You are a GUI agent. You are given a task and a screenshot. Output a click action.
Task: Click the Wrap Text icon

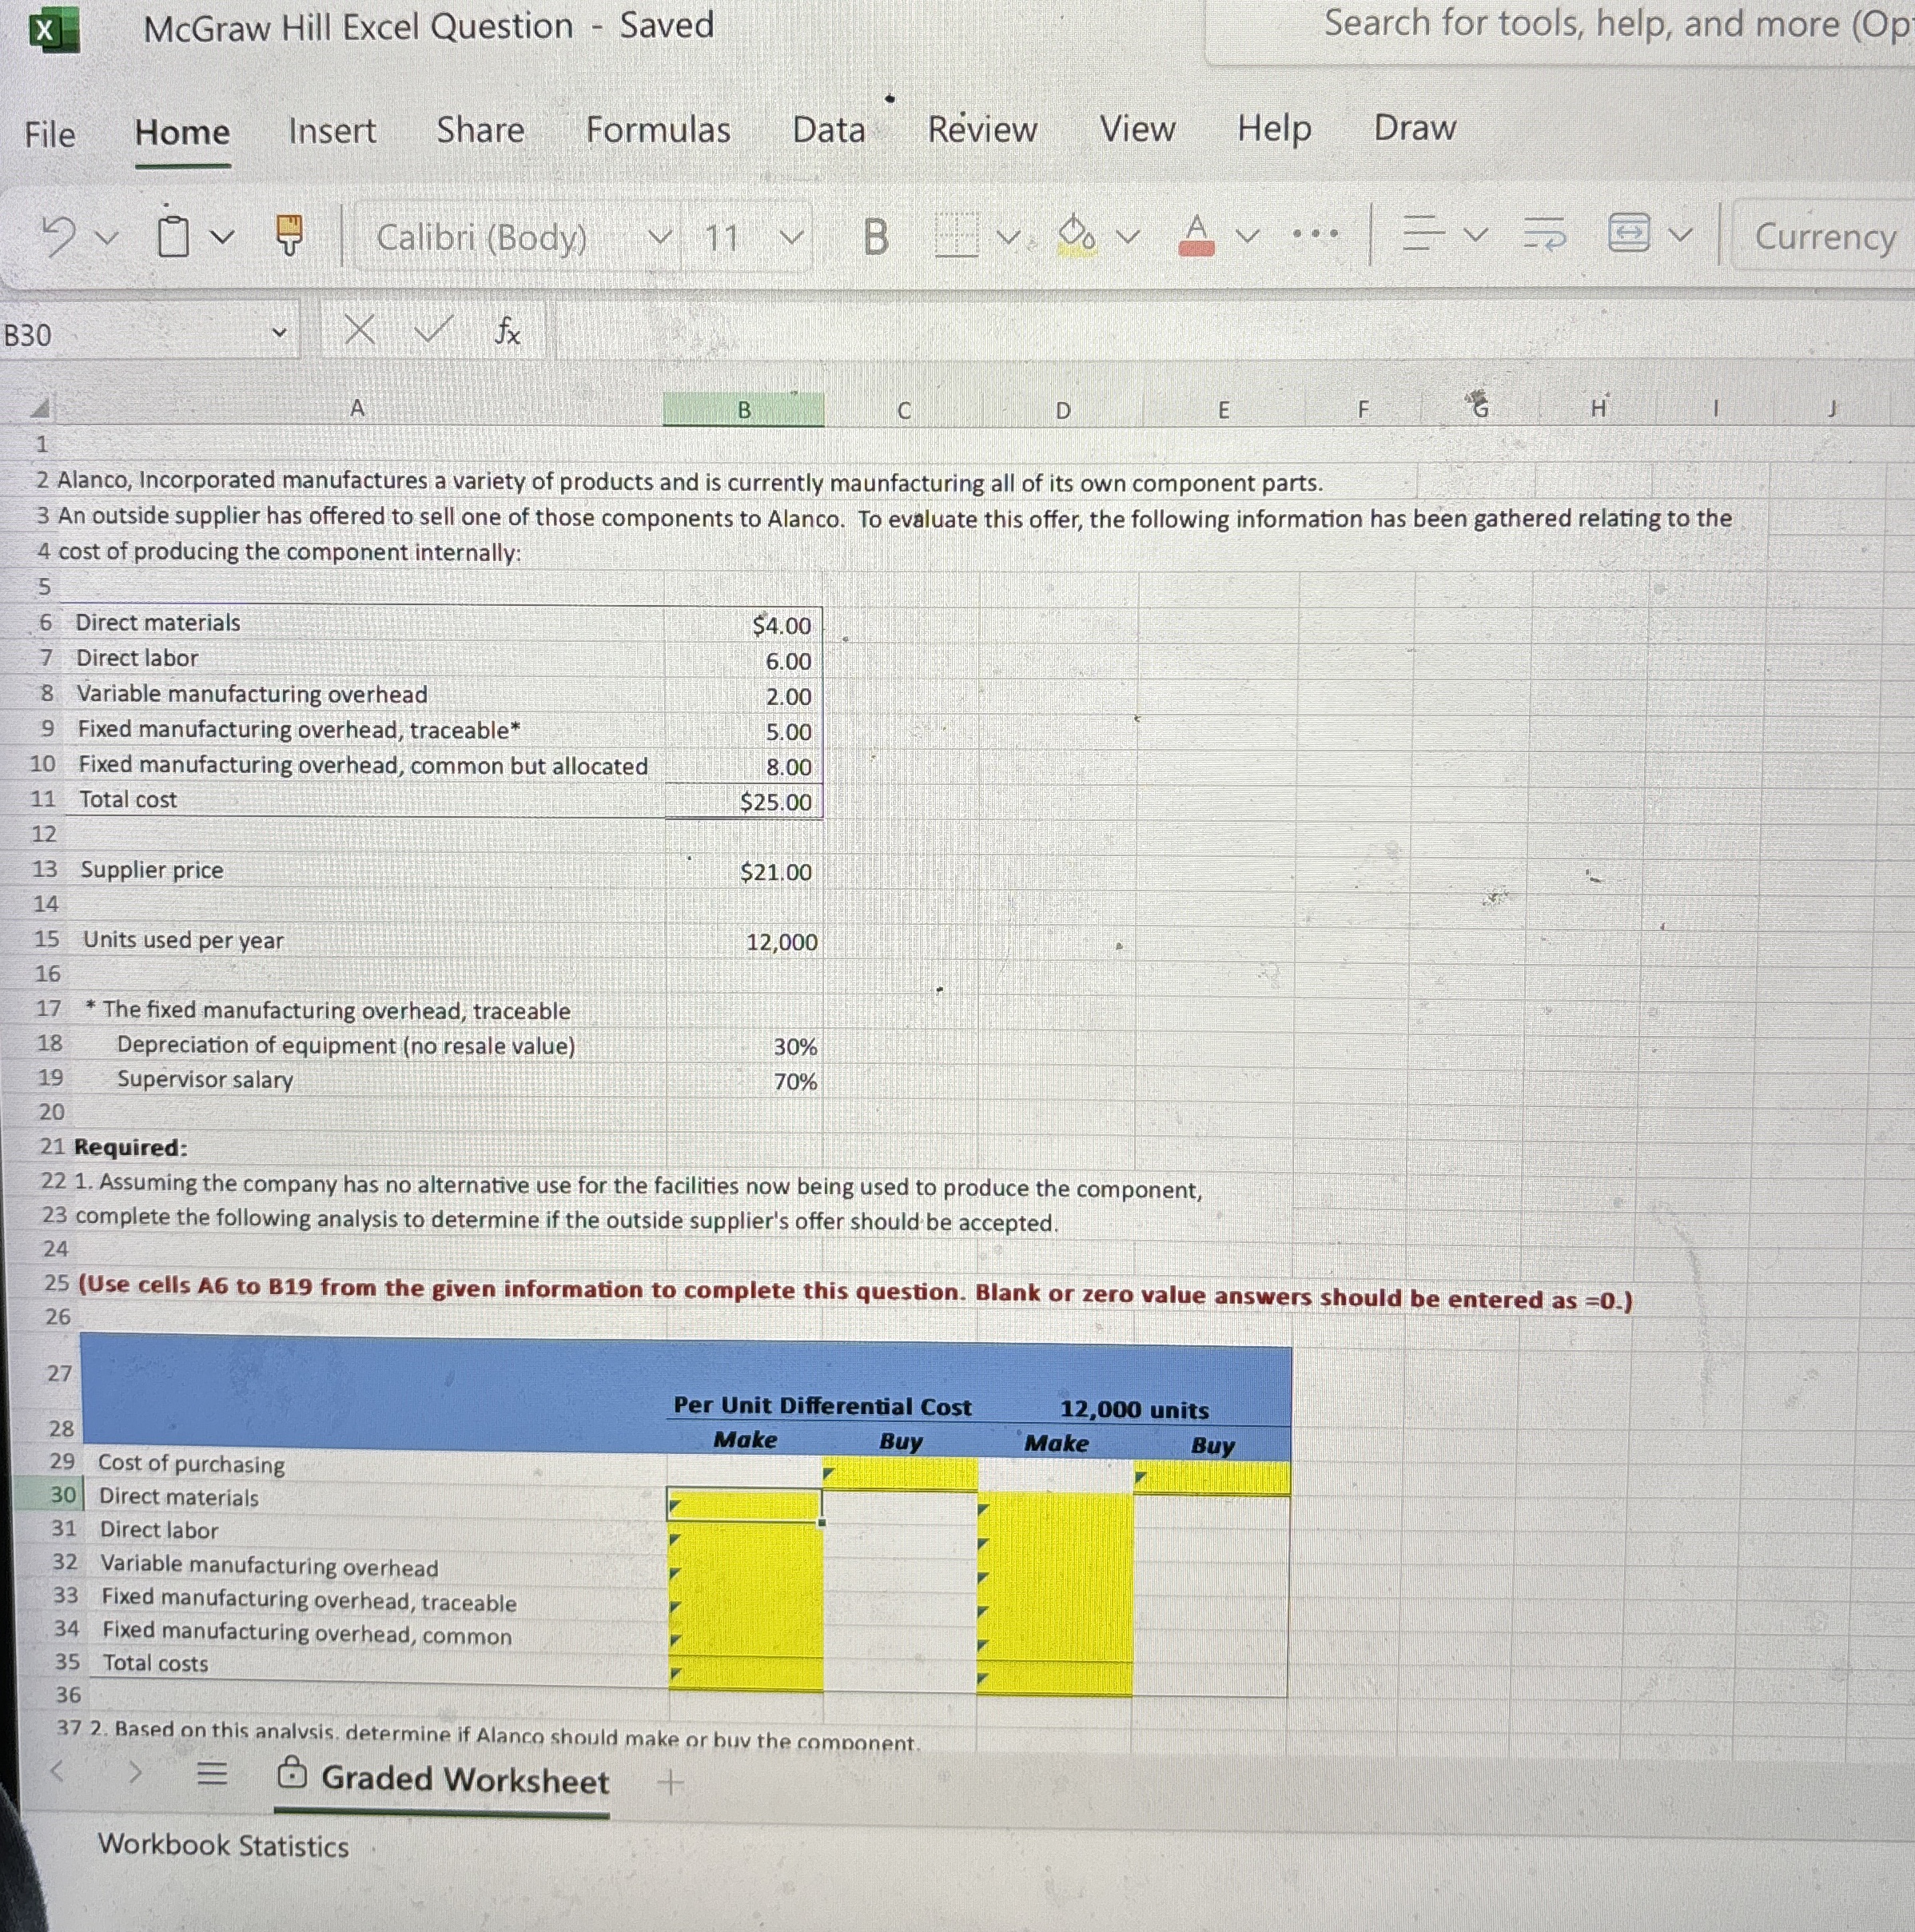click(x=1545, y=236)
